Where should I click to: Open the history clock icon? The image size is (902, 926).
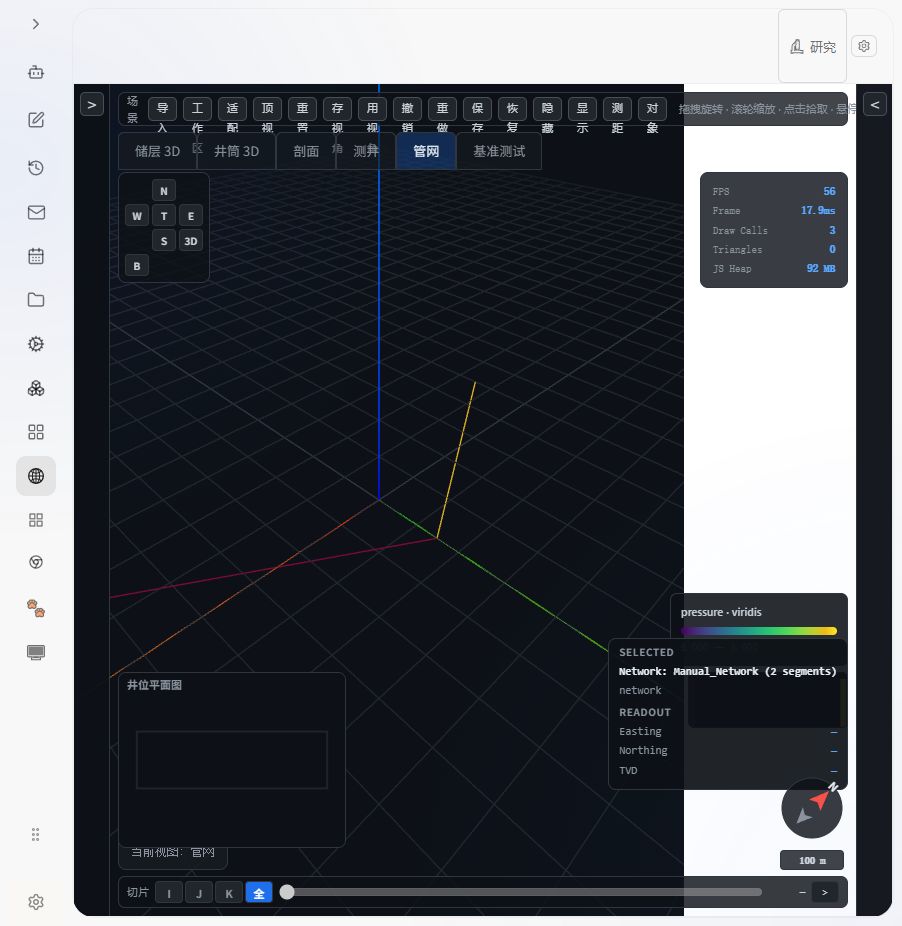(x=36, y=168)
